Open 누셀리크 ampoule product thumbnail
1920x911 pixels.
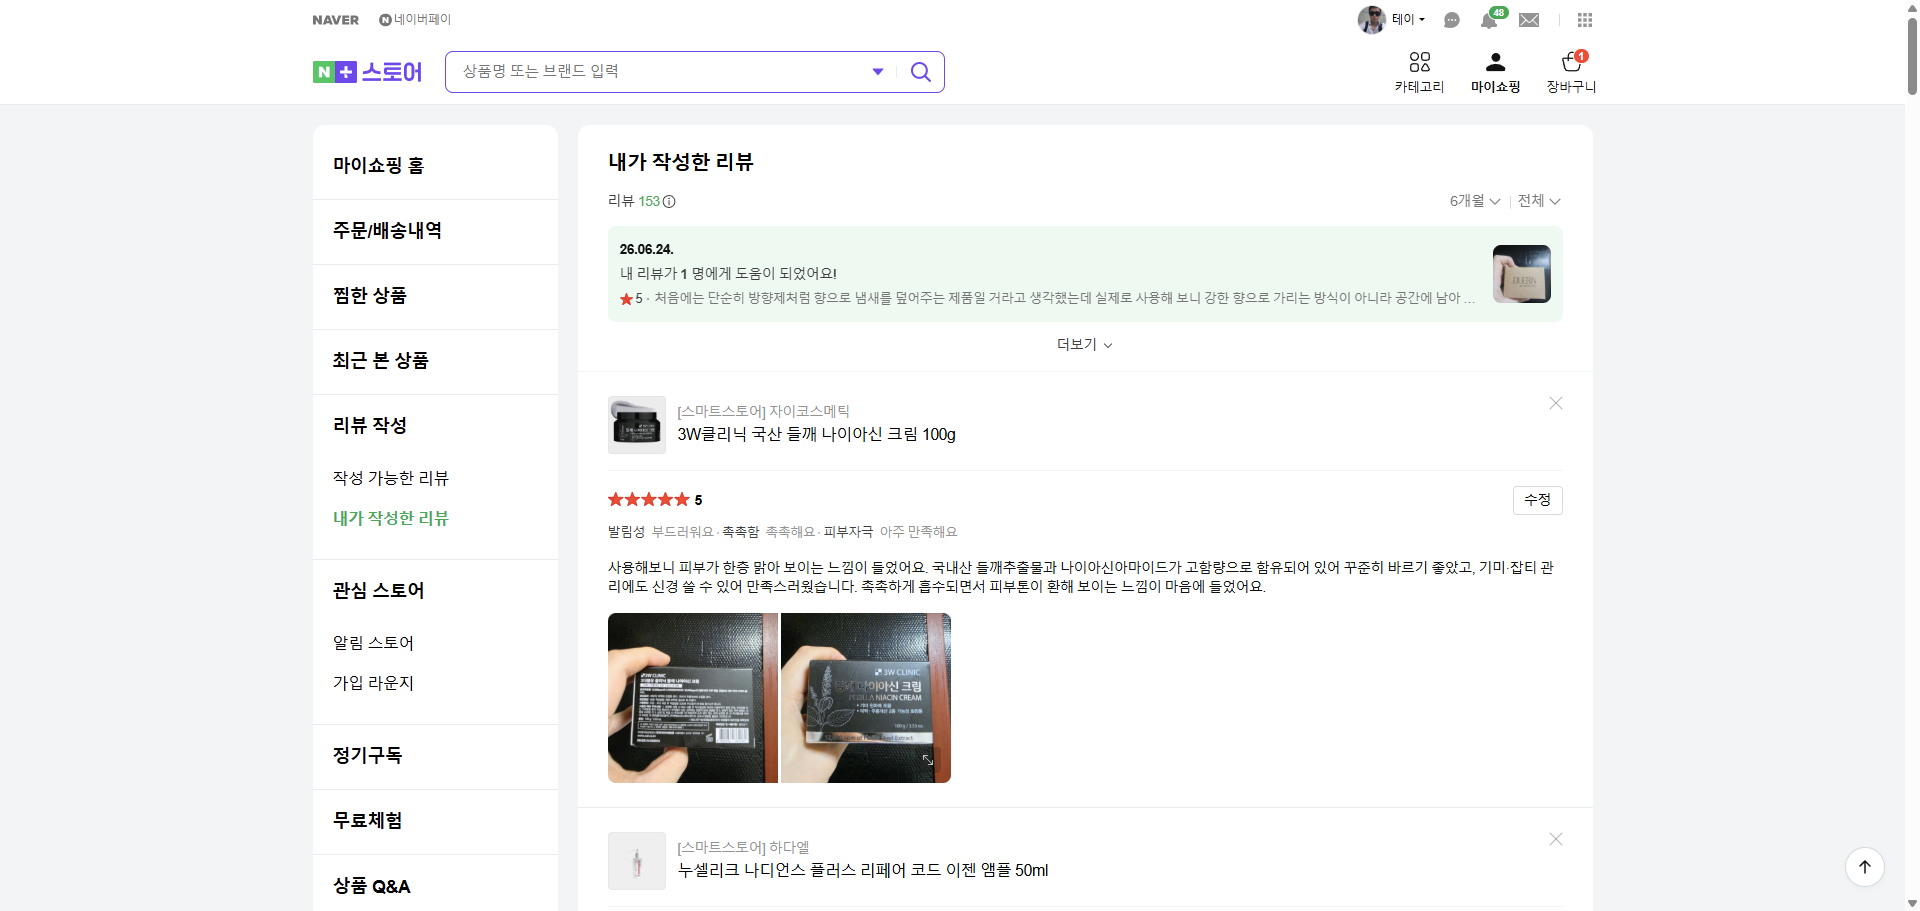coord(637,861)
